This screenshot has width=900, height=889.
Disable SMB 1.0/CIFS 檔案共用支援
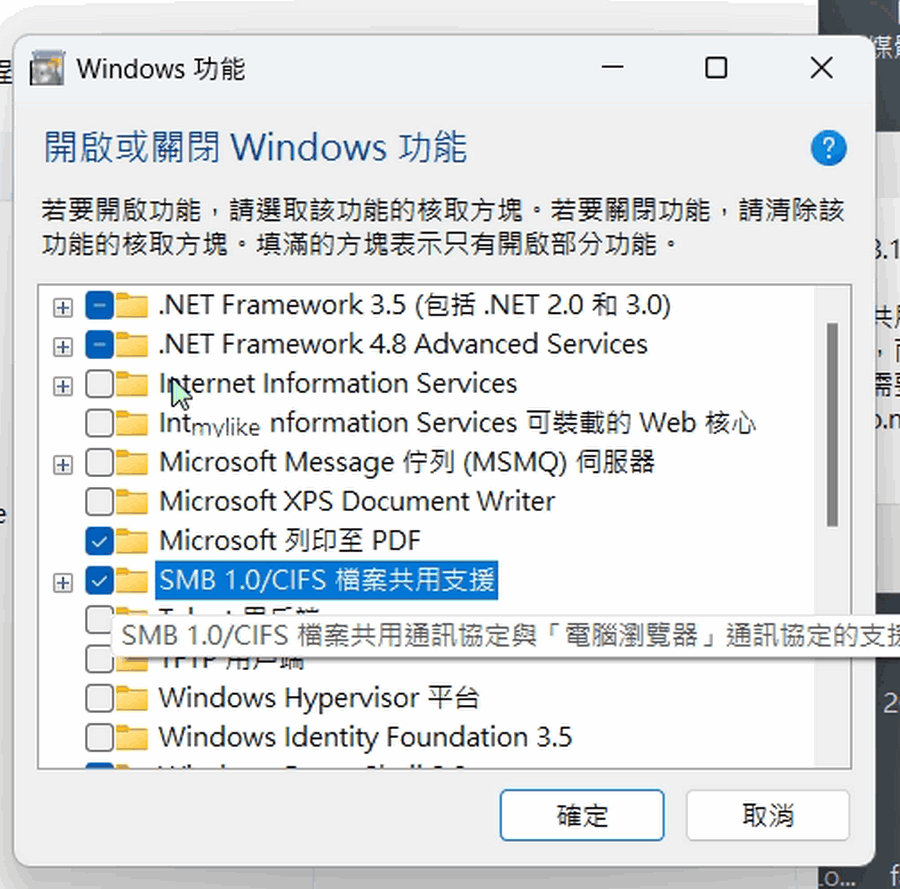(x=99, y=580)
